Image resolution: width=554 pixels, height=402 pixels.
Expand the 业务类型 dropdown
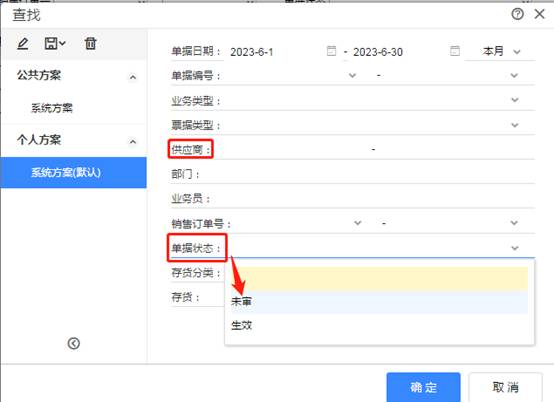click(515, 100)
